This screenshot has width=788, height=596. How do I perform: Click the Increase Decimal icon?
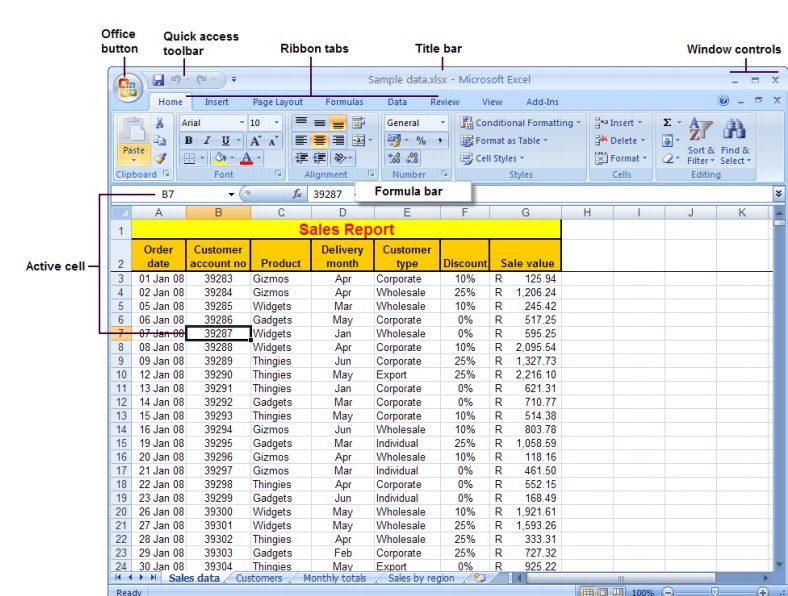pos(395,158)
